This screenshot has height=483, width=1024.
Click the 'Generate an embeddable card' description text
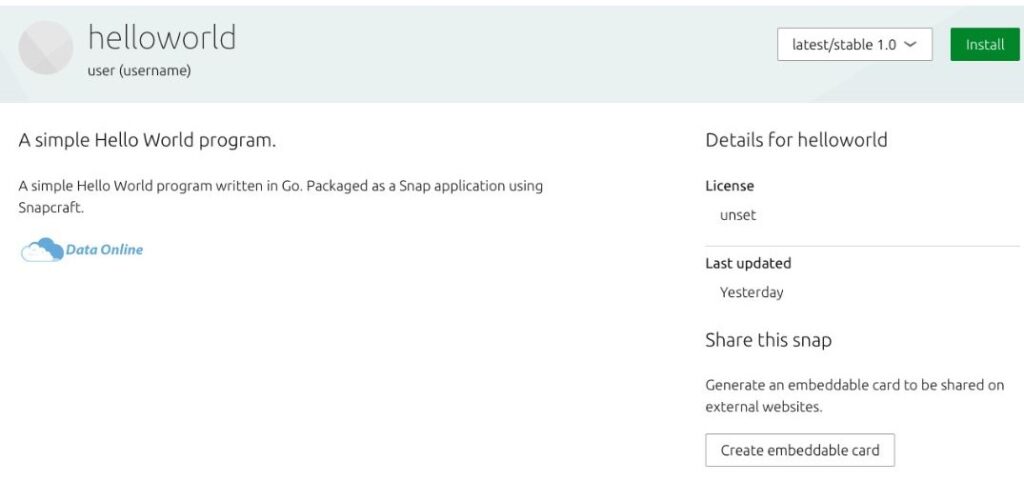[x=855, y=396]
